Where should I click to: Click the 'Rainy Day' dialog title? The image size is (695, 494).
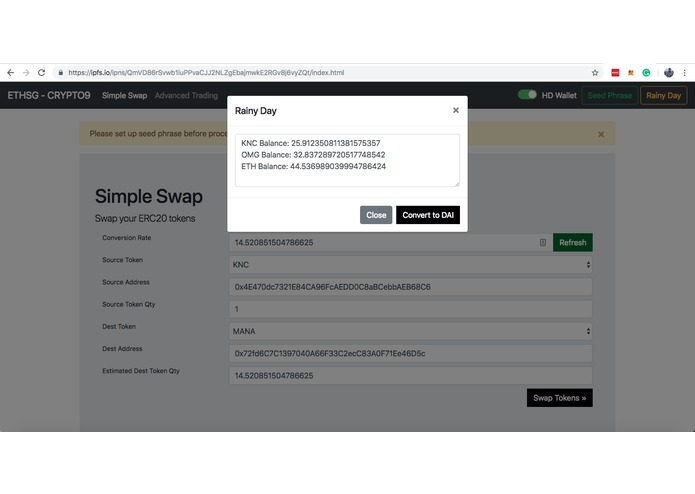[256, 111]
